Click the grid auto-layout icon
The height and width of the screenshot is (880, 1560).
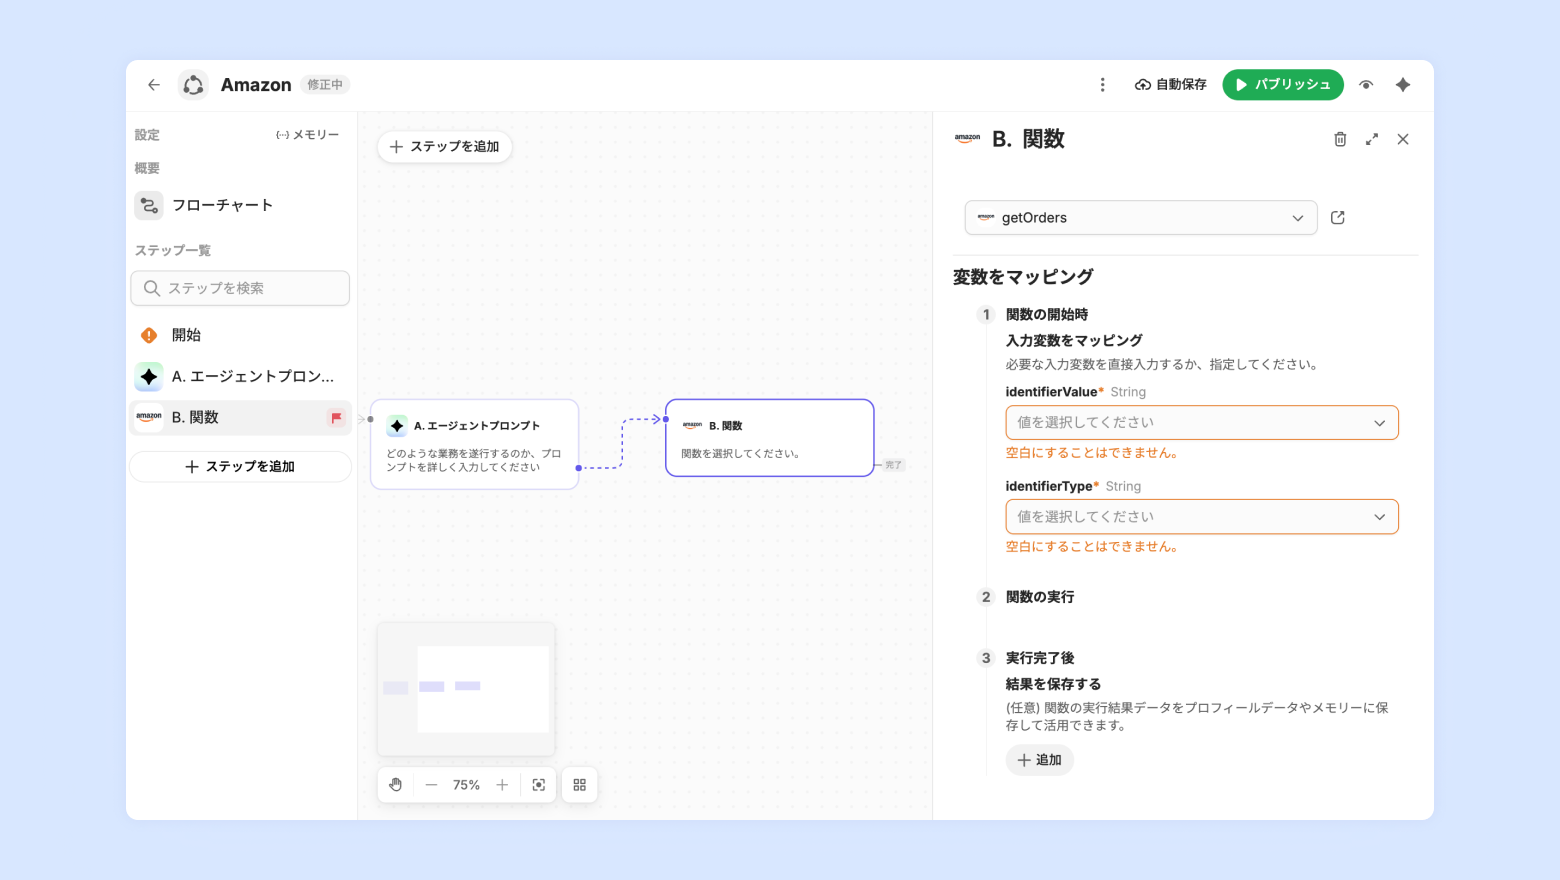[580, 785]
